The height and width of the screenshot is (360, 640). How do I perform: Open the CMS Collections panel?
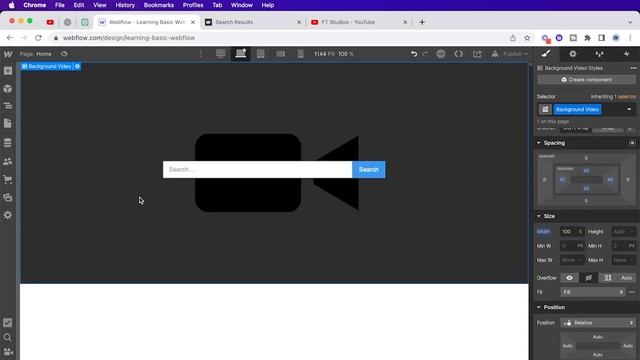[x=8, y=143]
